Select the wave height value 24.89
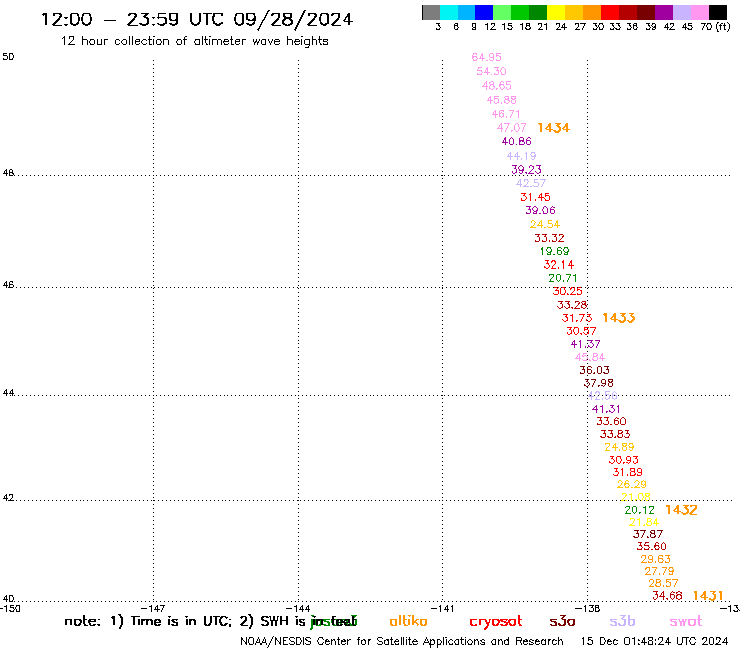740x650 pixels. point(619,447)
